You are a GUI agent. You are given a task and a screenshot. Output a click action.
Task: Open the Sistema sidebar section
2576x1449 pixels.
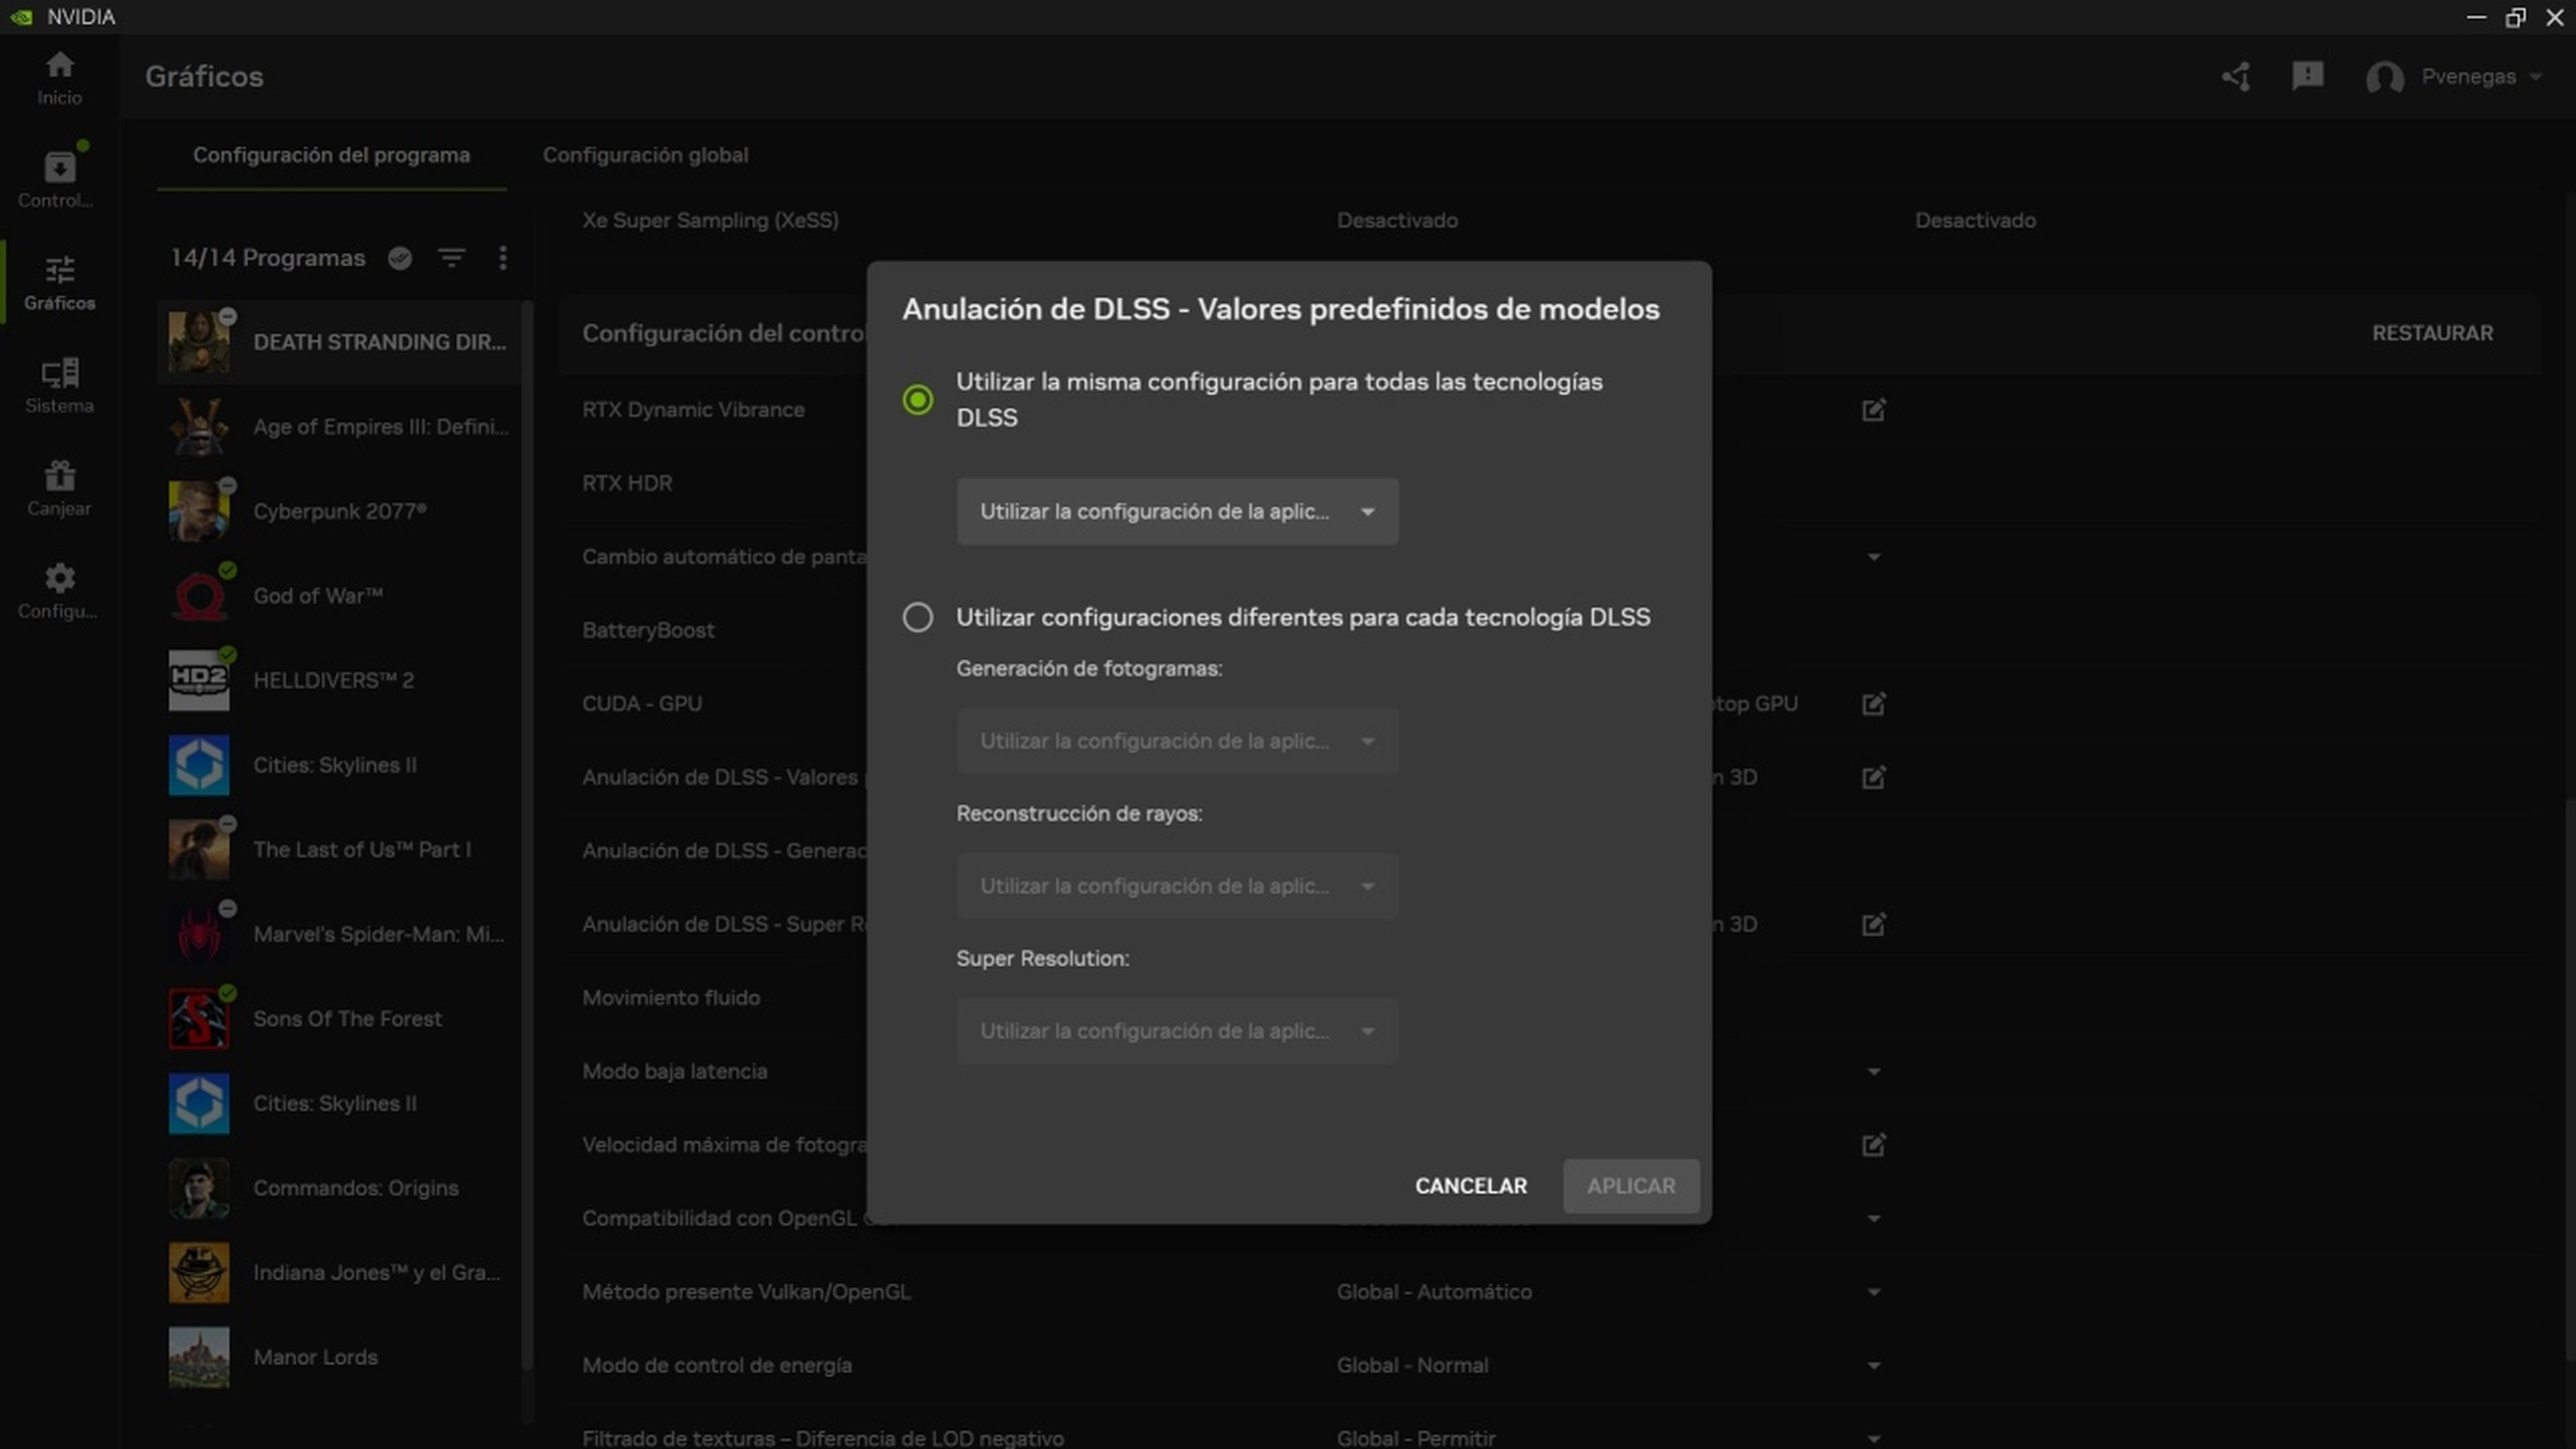pos(59,386)
